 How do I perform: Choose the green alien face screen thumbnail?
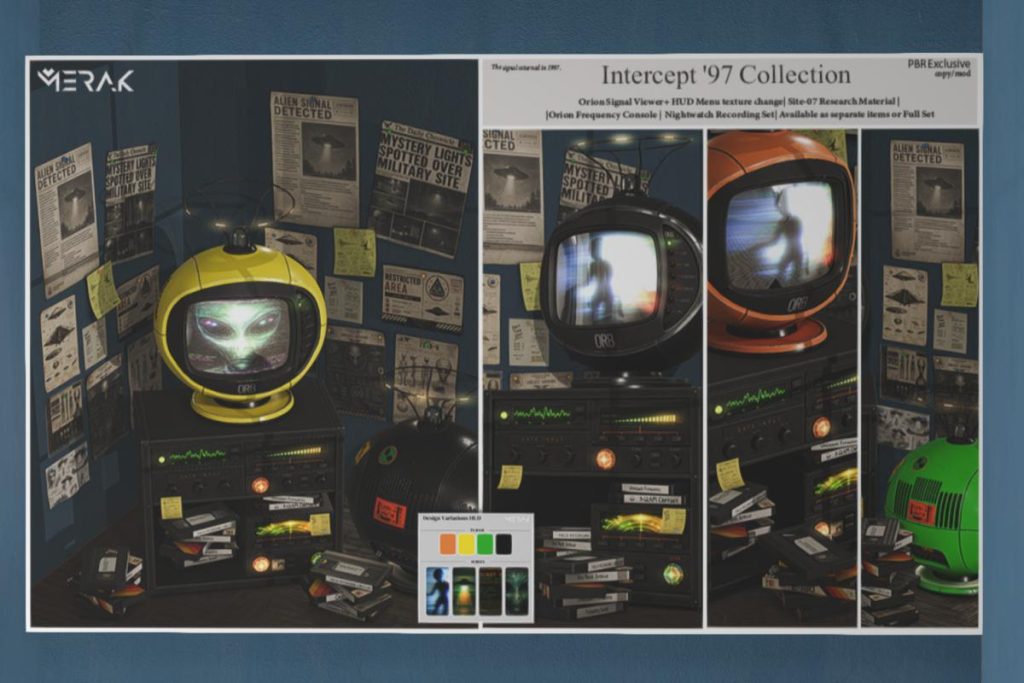tap(517, 592)
